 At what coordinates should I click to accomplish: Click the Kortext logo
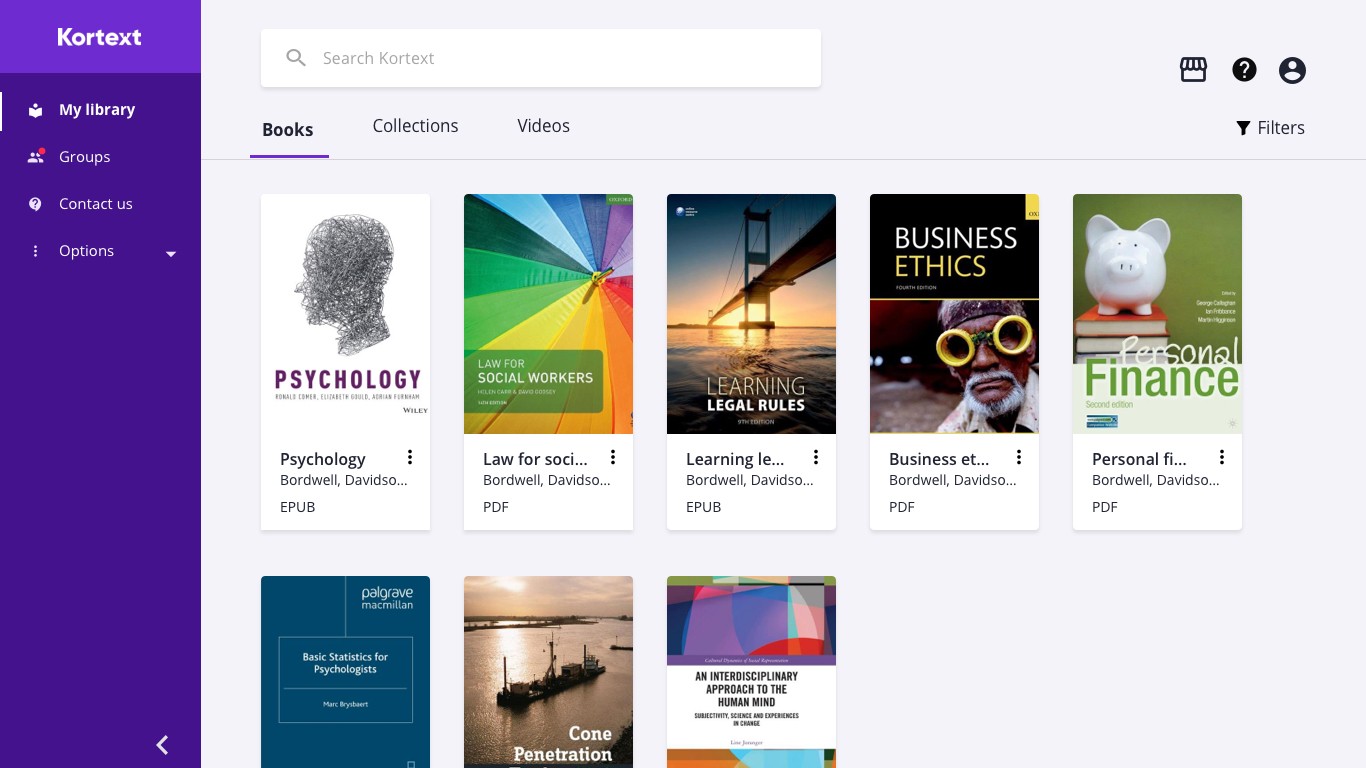click(x=99, y=37)
